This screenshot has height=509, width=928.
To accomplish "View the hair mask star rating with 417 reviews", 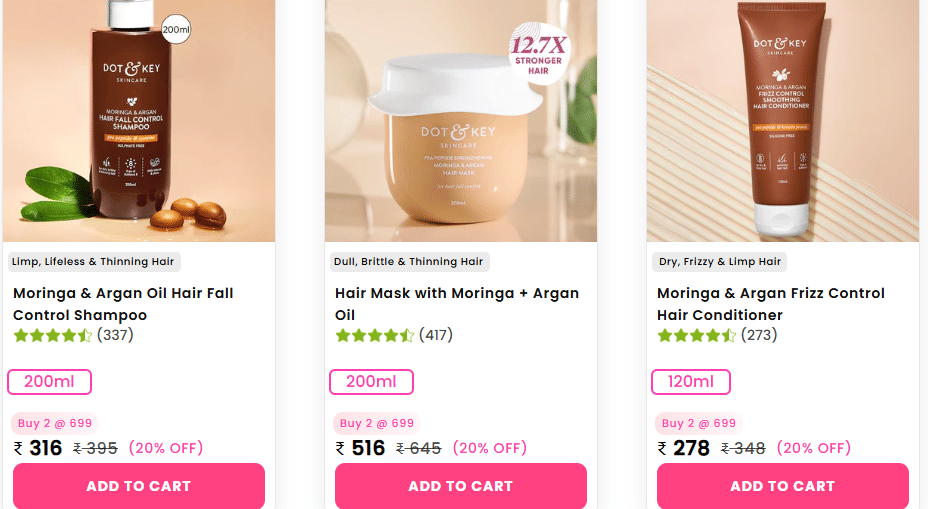I will point(394,336).
